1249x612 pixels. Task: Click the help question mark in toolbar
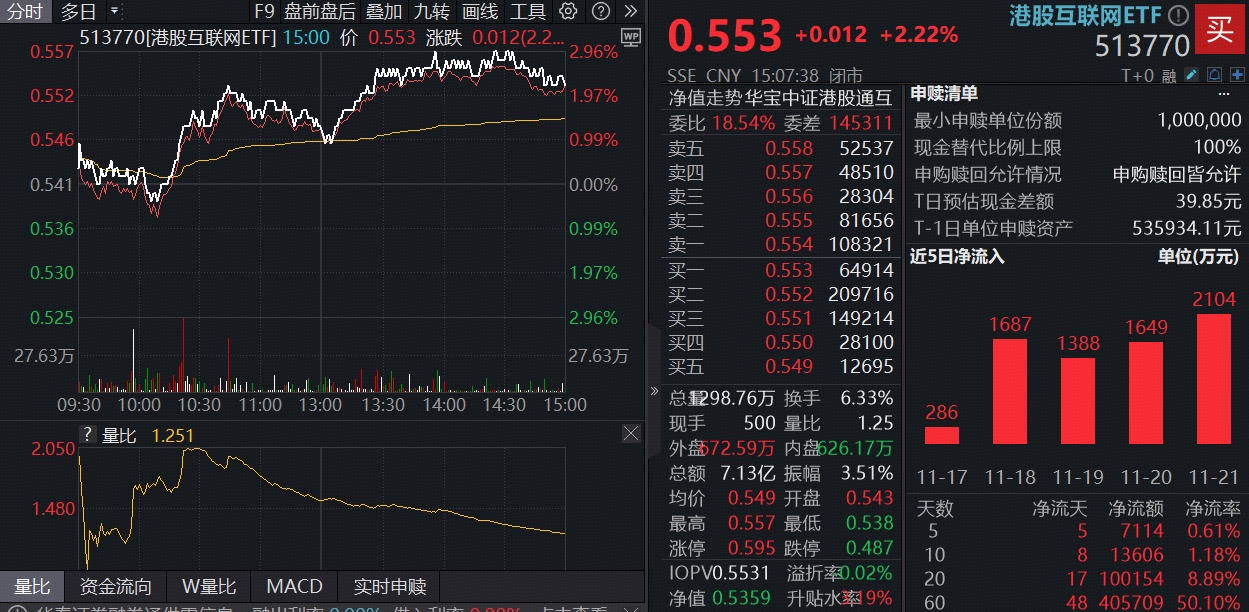600,12
